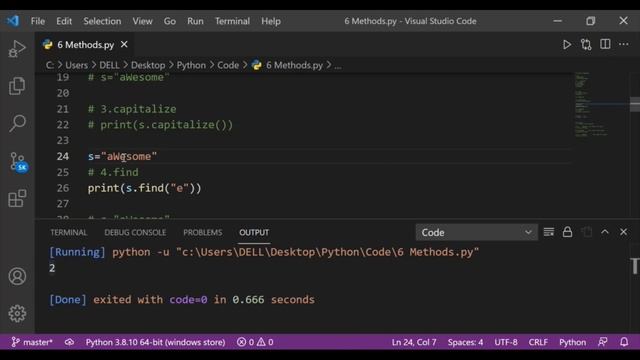Open notifications bell icon
The width and height of the screenshot is (640, 360).
pyautogui.click(x=624, y=342)
